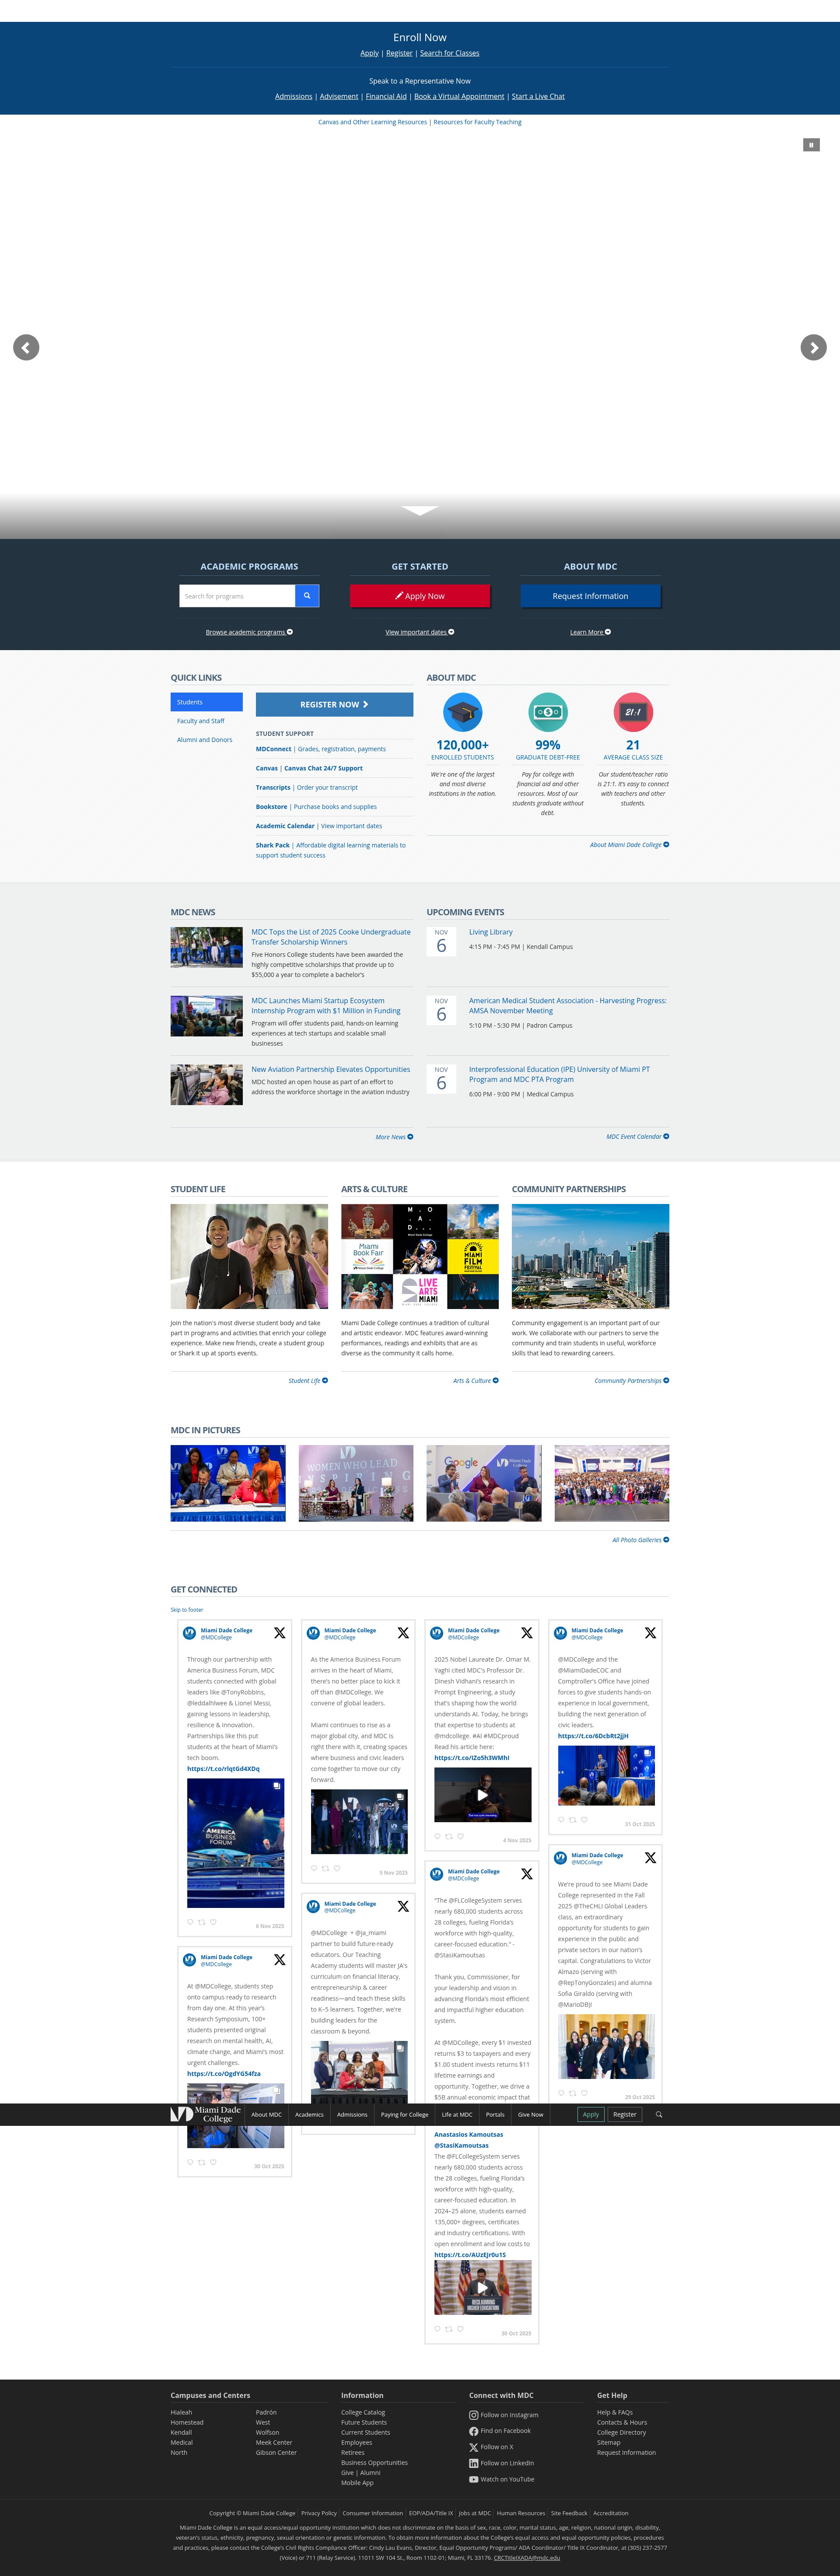Screen dimensions: 840x2576
Task: Click Miami Dade College logo in sticky nav
Action: [x=206, y=2114]
